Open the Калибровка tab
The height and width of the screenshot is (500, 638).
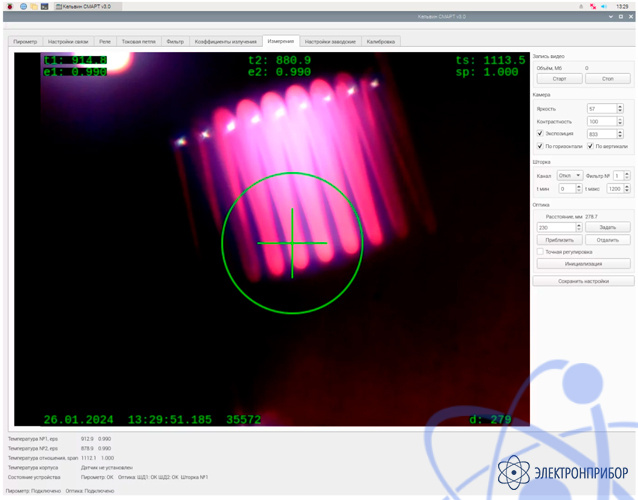pos(381,42)
